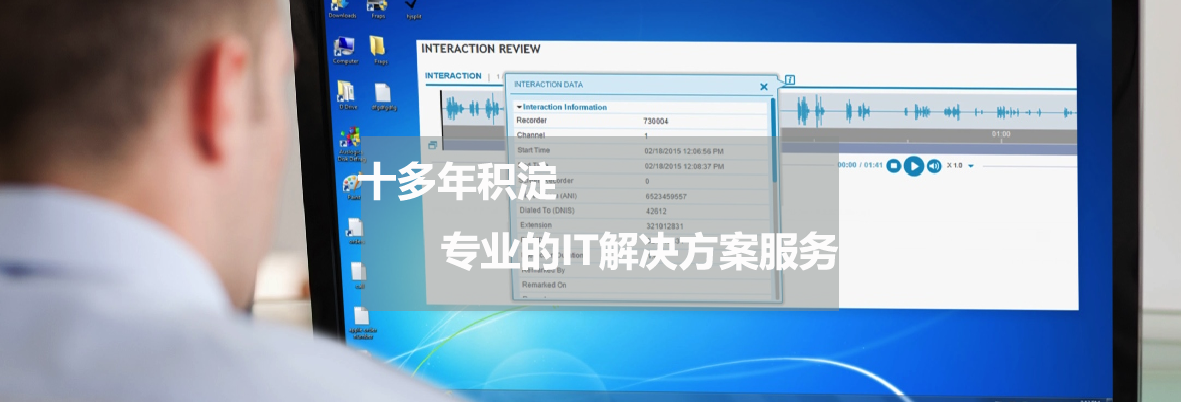Click the small window icon below the waveform
This screenshot has width=1181, height=403.
point(432,145)
